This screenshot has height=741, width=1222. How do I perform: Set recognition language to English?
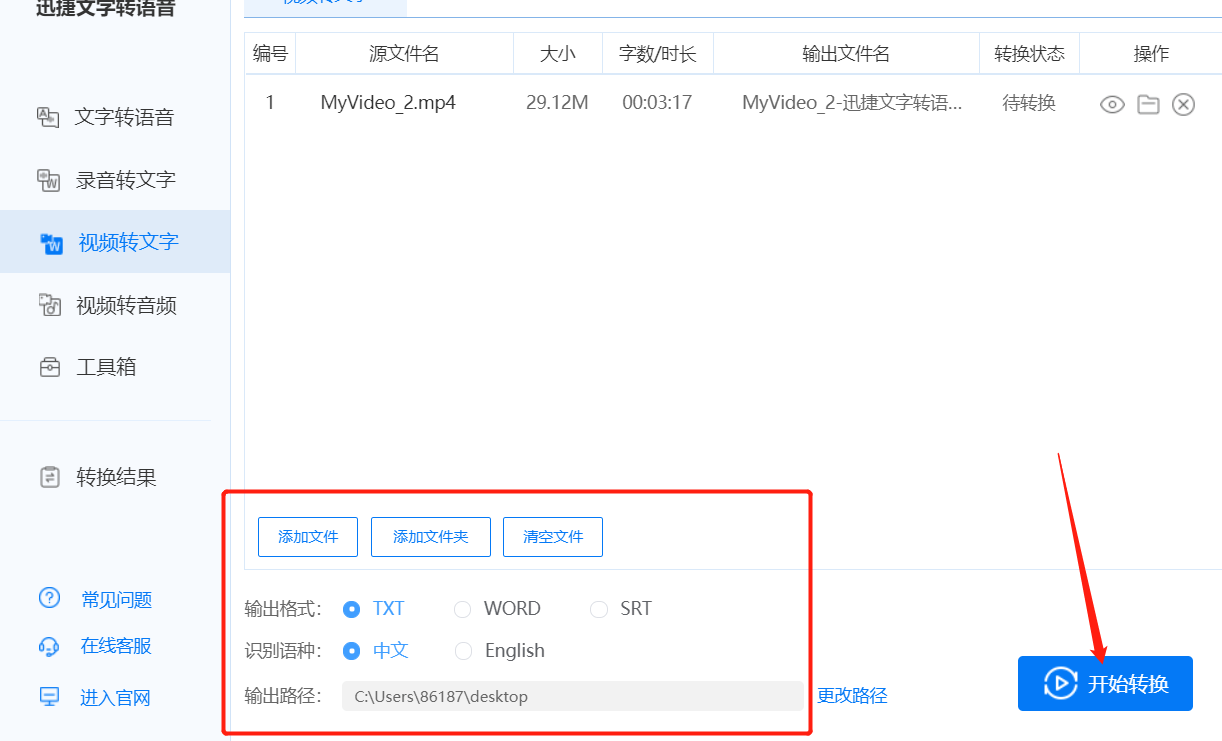click(462, 651)
